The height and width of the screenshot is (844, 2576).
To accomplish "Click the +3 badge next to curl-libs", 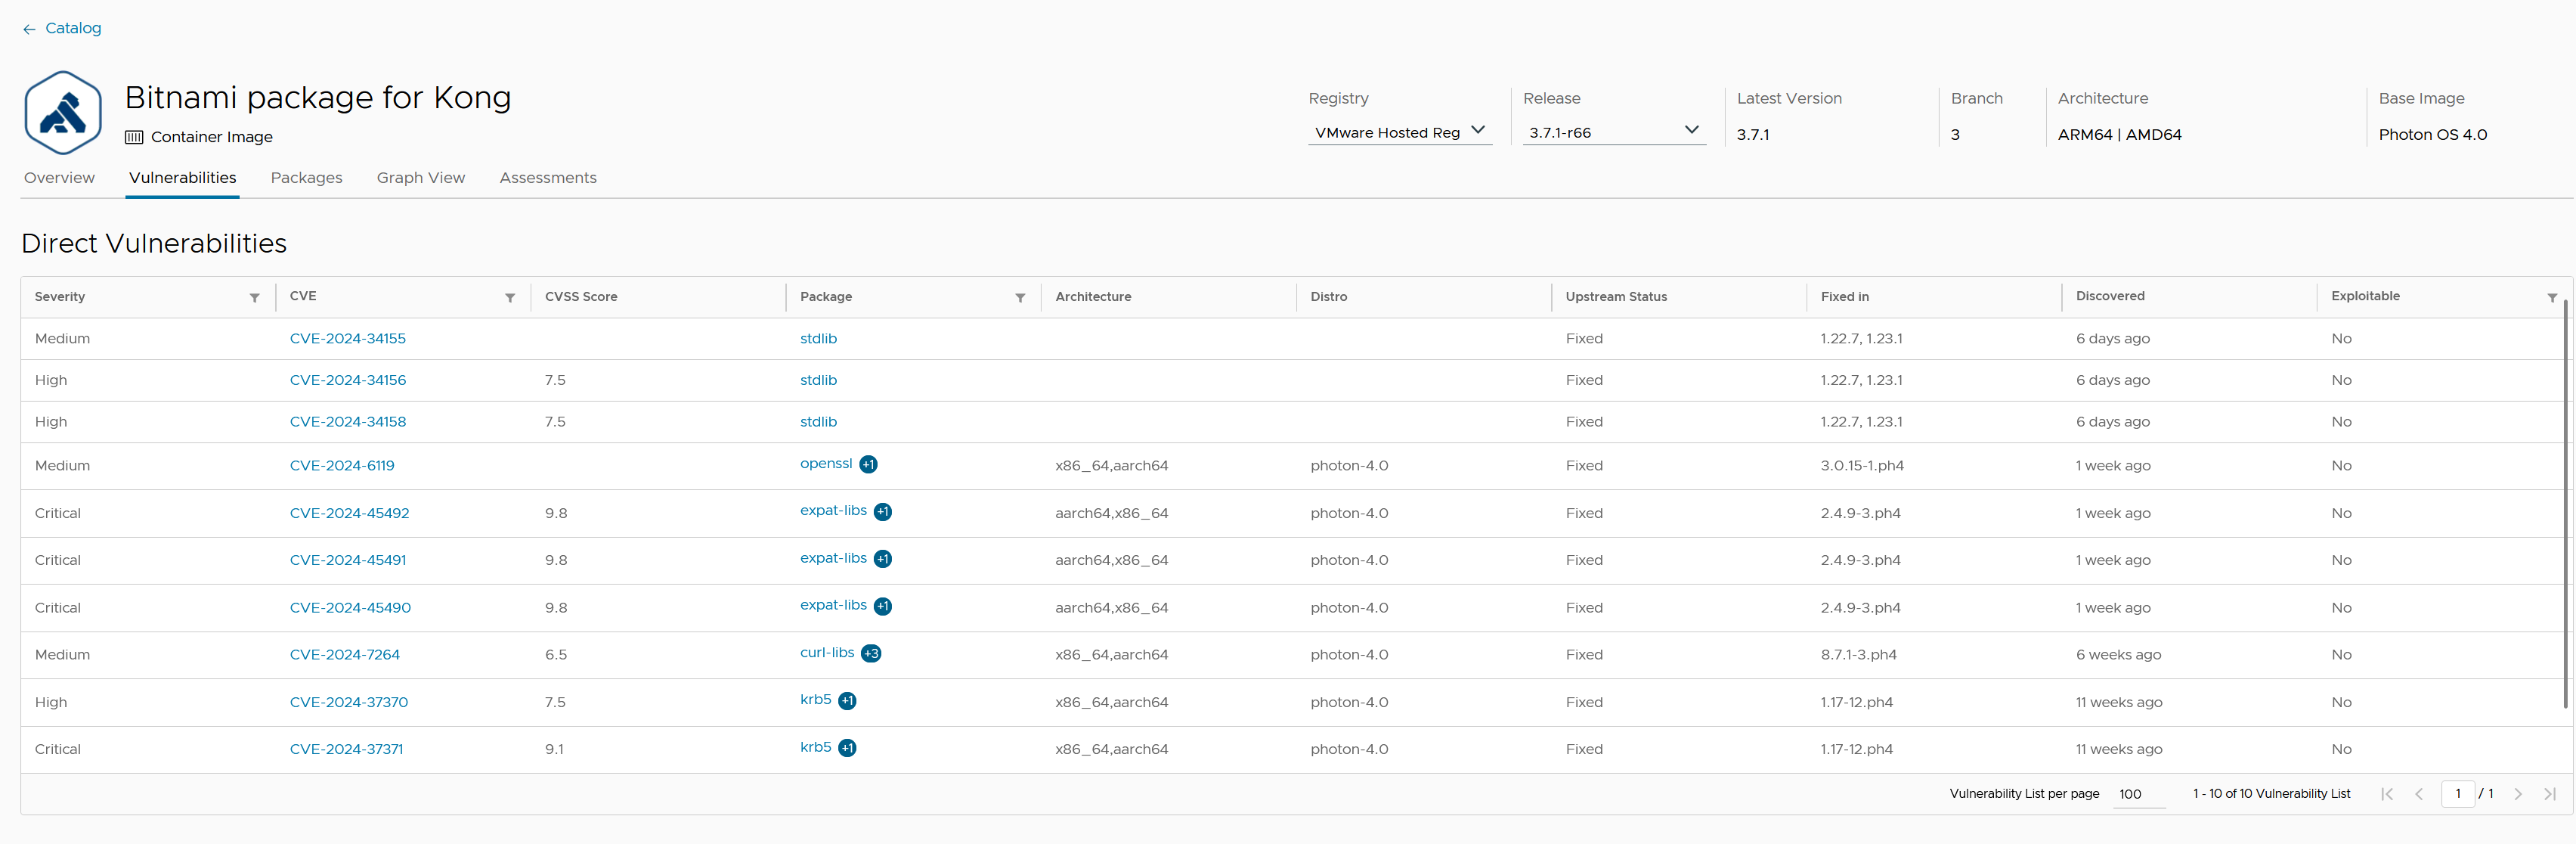I will coord(871,653).
